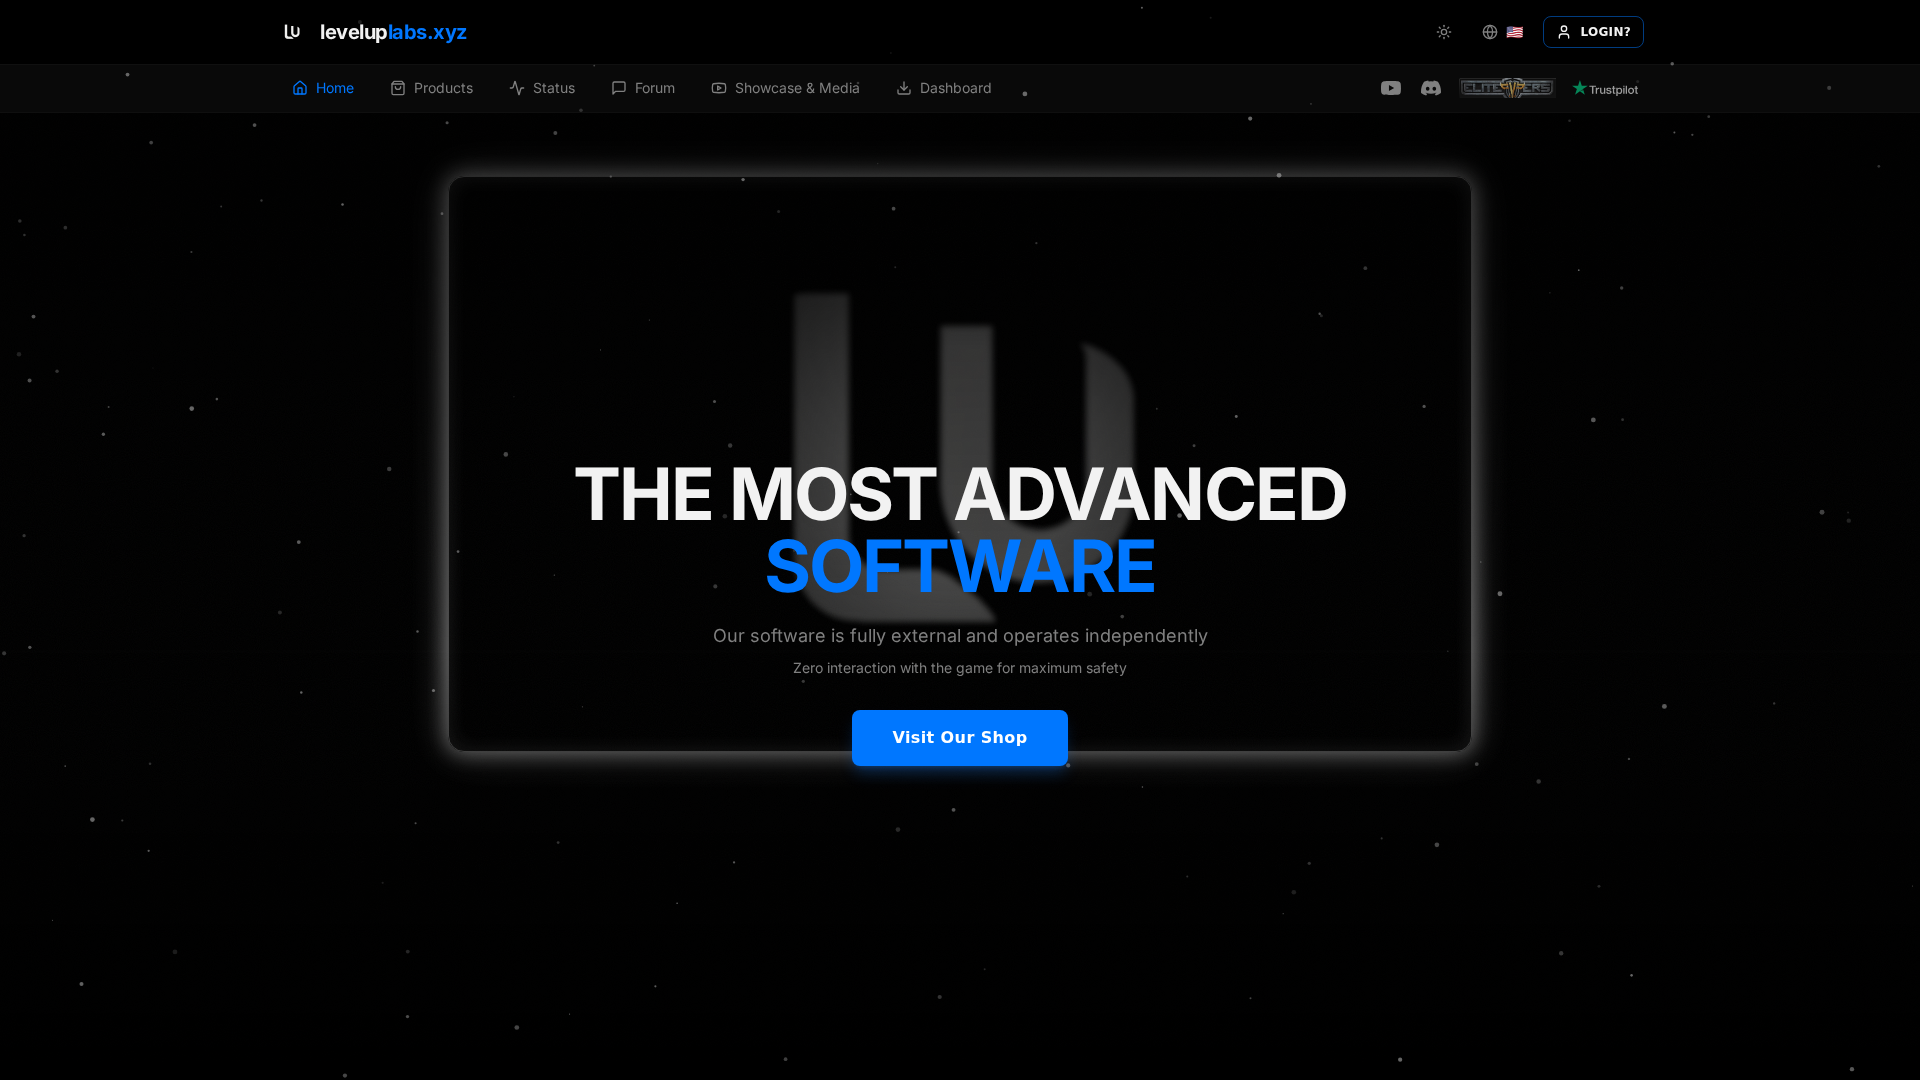
Task: Open the Trustpilot reviews link
Action: pos(1604,88)
